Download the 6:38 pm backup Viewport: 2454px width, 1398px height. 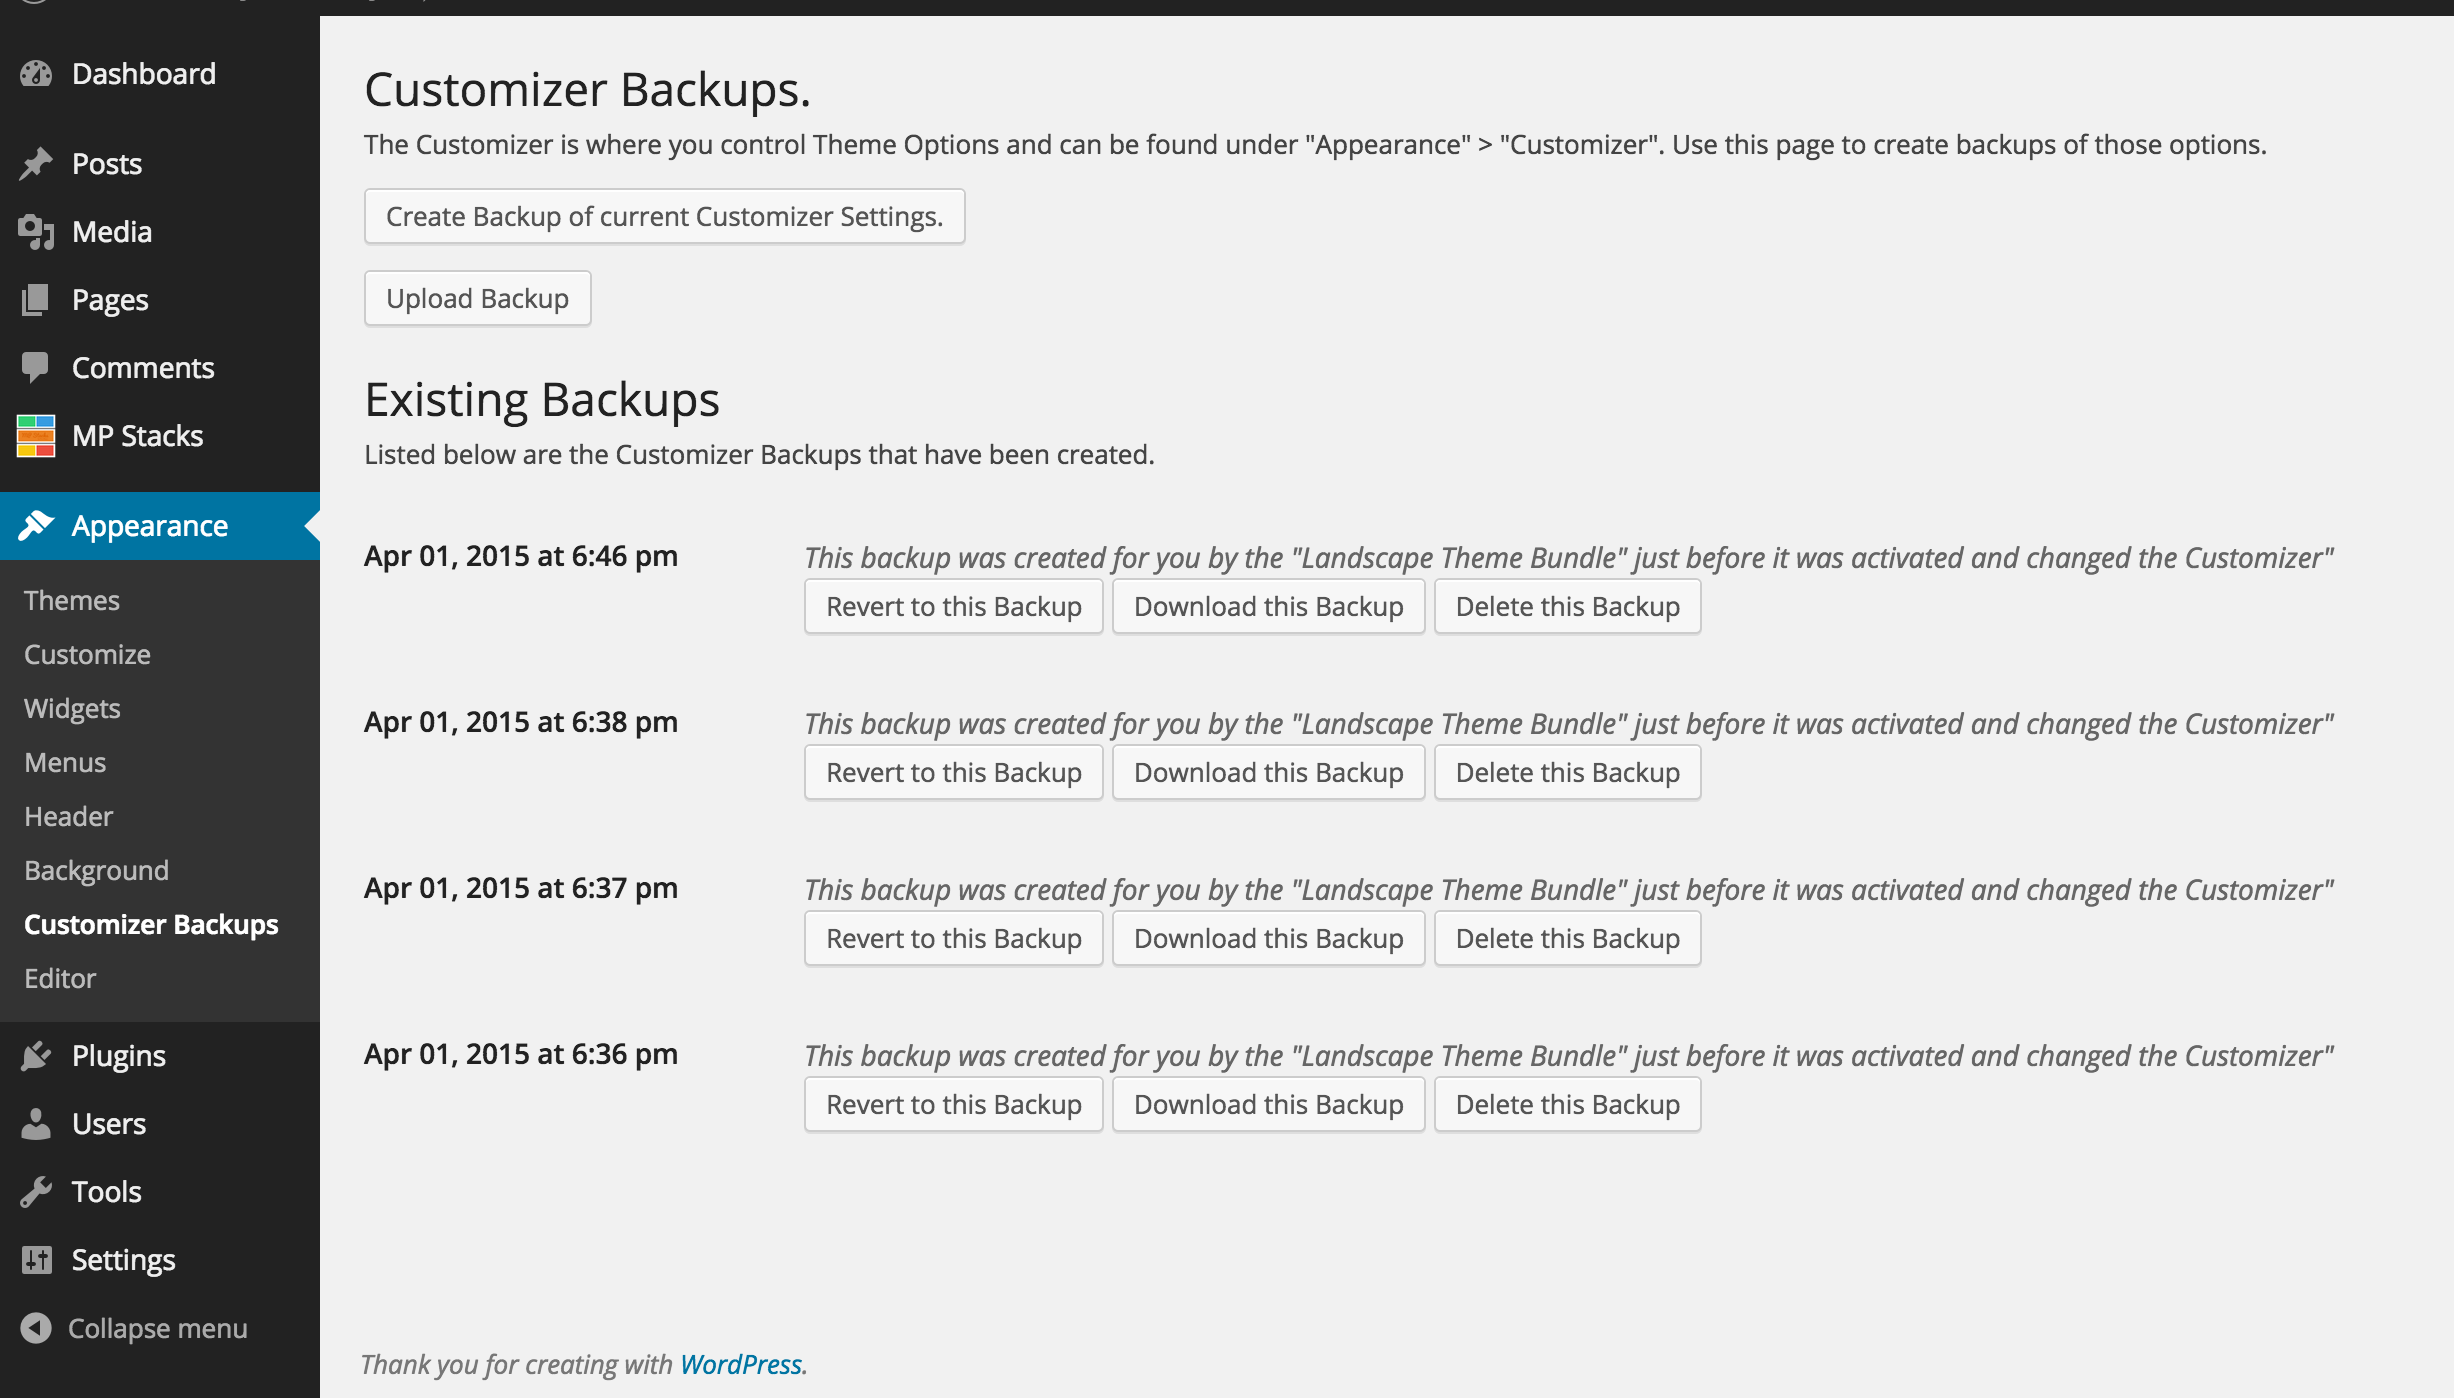pyautogui.click(x=1269, y=772)
